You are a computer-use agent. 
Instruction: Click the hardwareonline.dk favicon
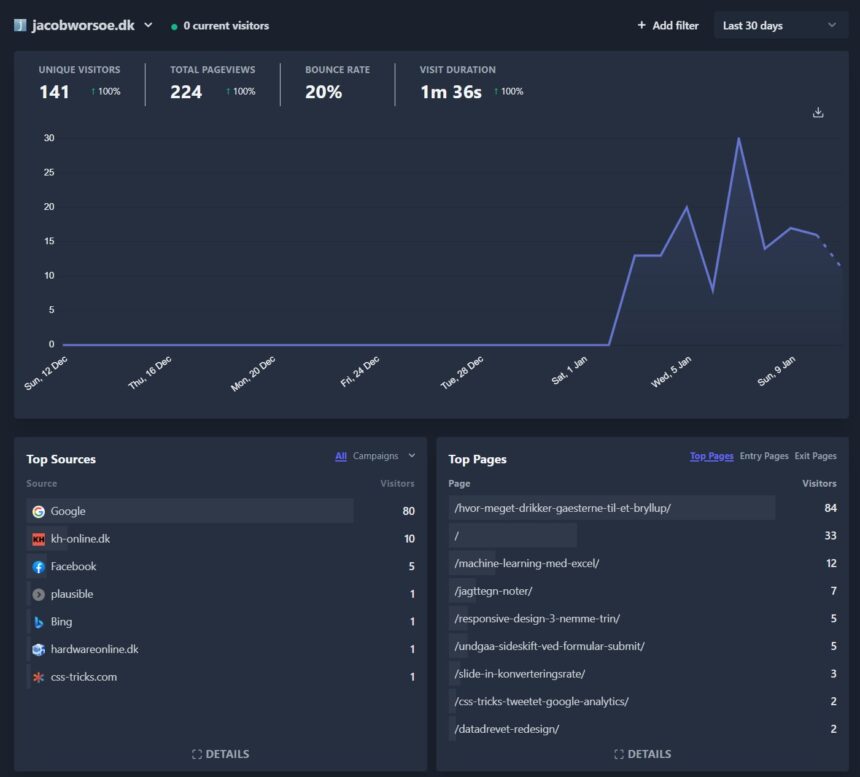pyautogui.click(x=38, y=650)
